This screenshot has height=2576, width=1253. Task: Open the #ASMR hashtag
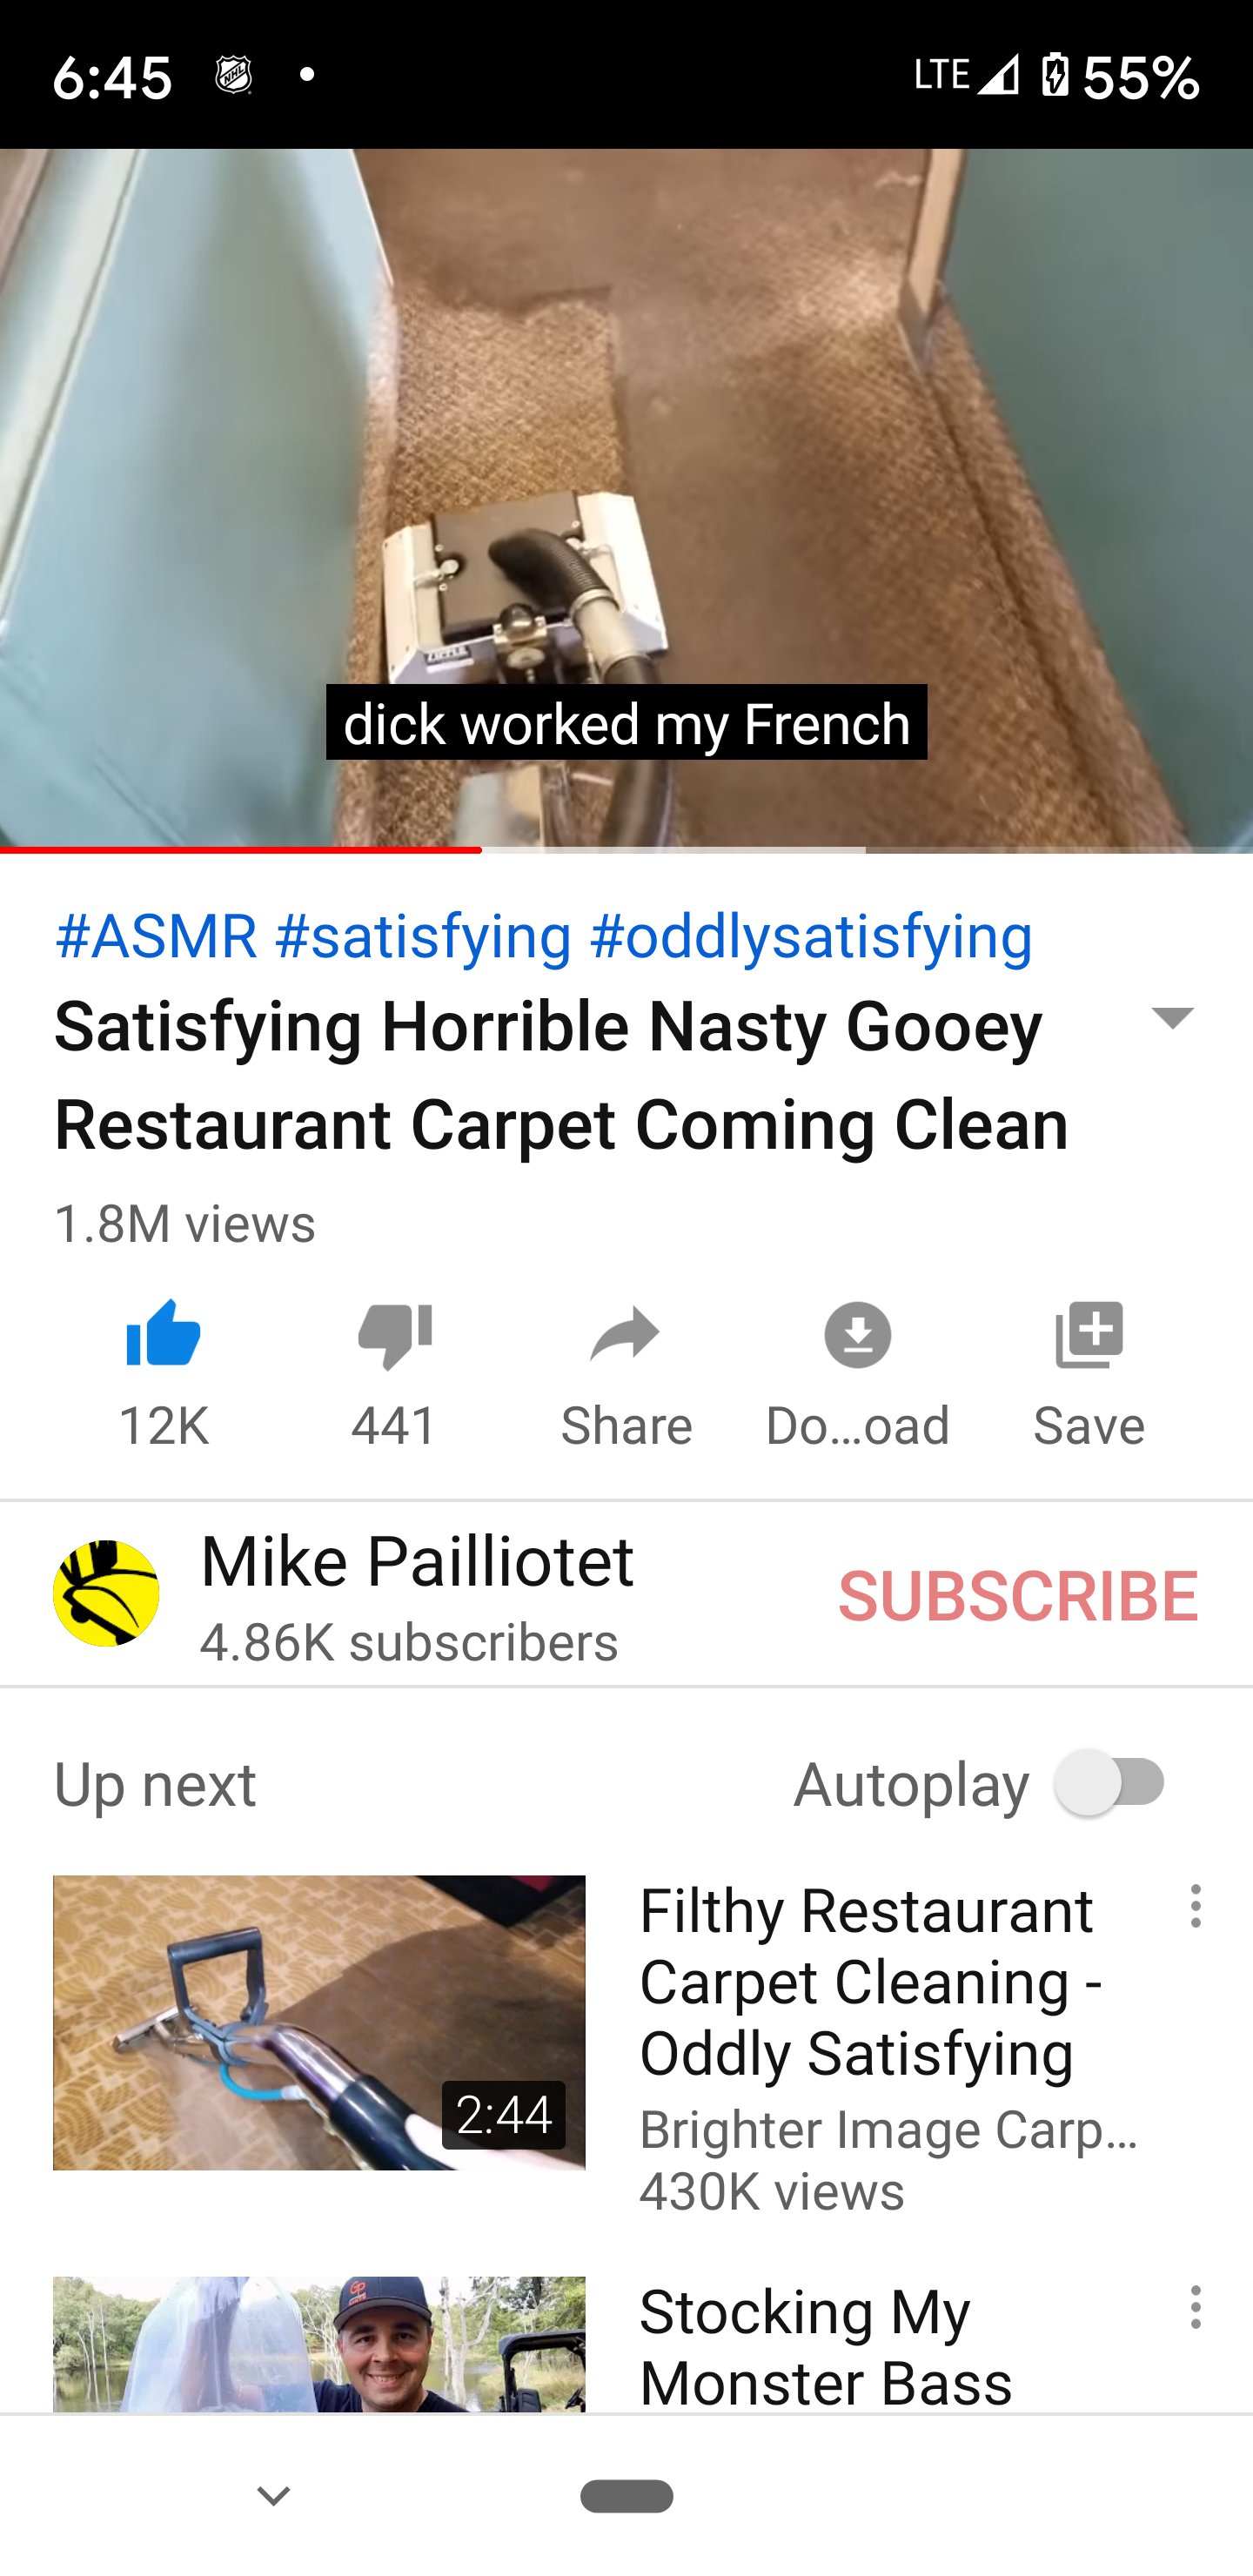pyautogui.click(x=157, y=936)
